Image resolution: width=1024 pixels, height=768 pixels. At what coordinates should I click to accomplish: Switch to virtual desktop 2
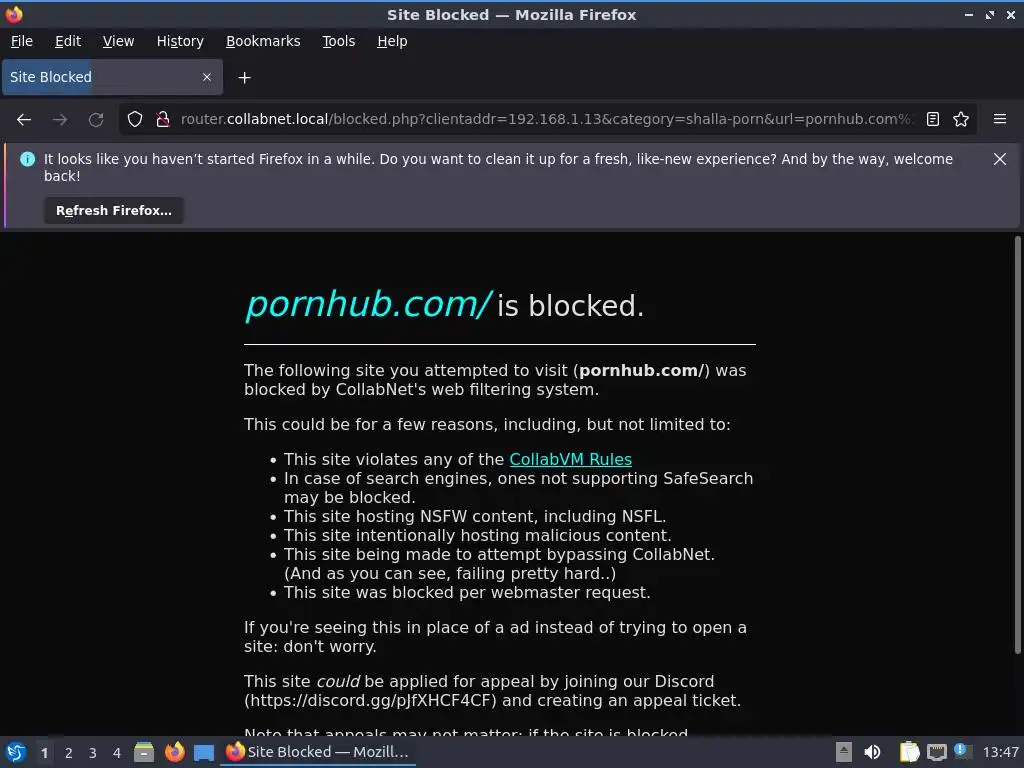tap(69, 753)
